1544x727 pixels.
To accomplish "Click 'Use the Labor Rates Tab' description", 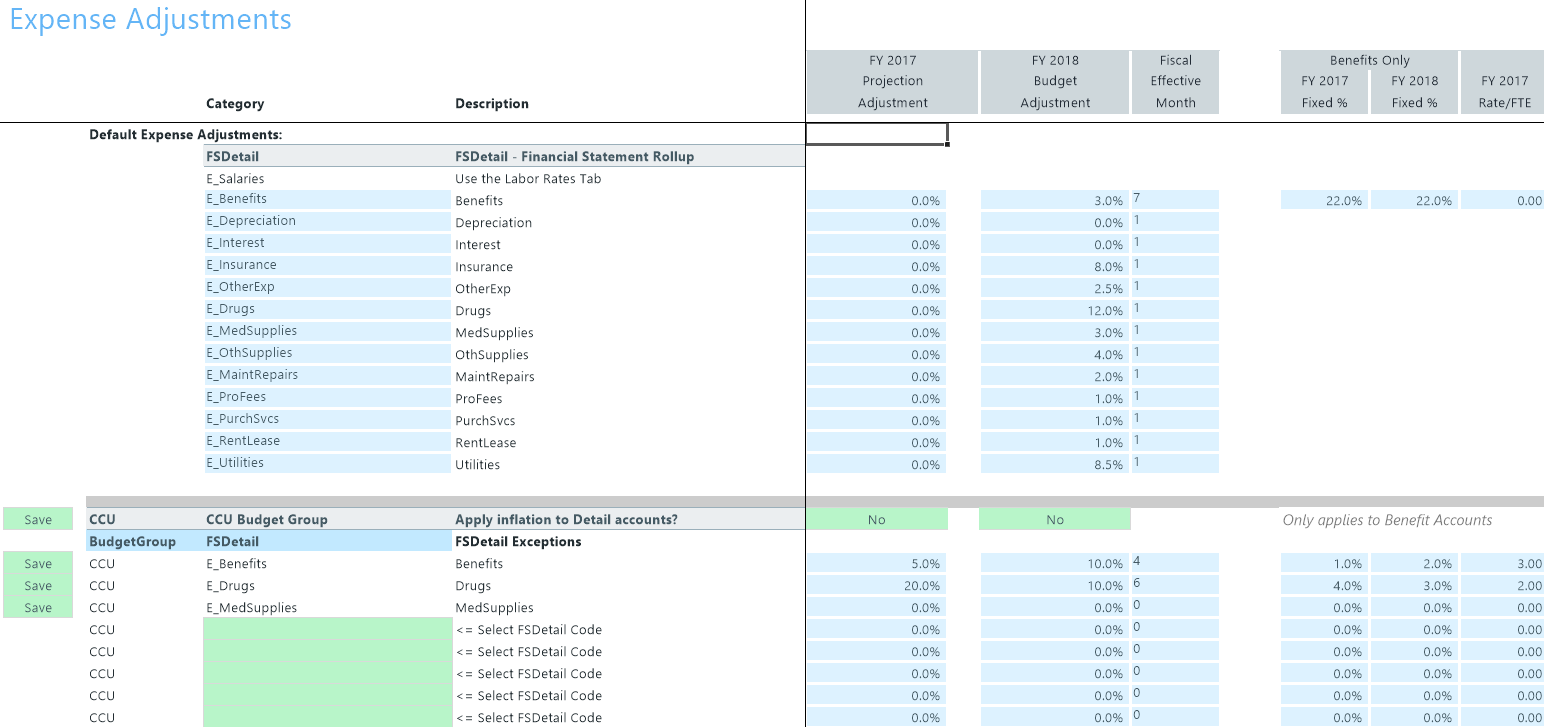I will (528, 178).
